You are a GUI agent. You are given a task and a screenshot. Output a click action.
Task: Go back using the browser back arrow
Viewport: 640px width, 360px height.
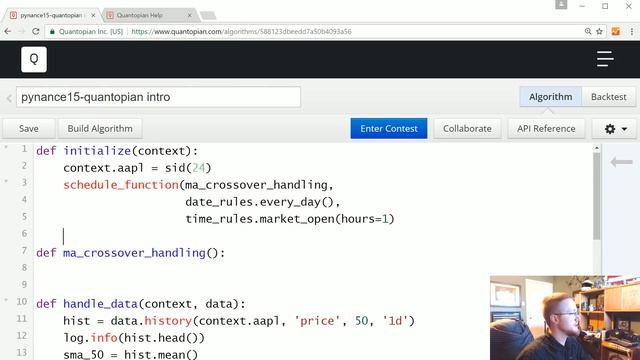7,31
